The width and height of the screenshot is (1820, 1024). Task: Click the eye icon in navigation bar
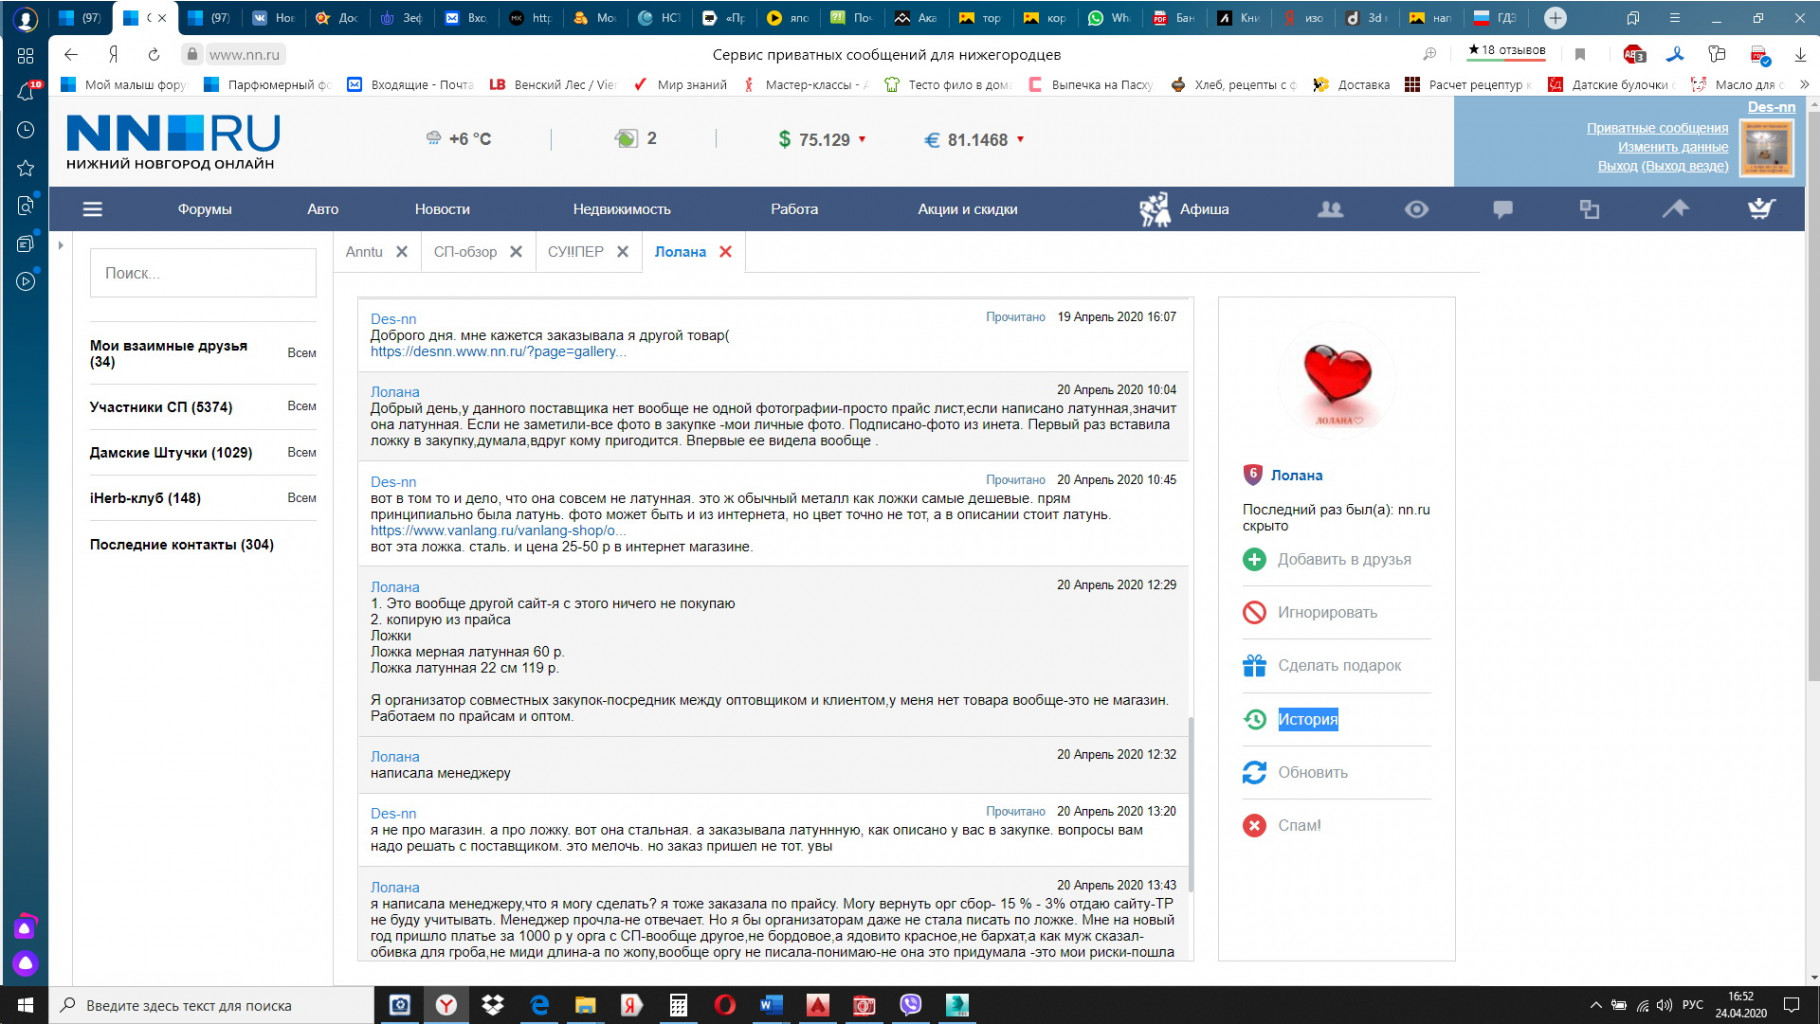click(1416, 209)
